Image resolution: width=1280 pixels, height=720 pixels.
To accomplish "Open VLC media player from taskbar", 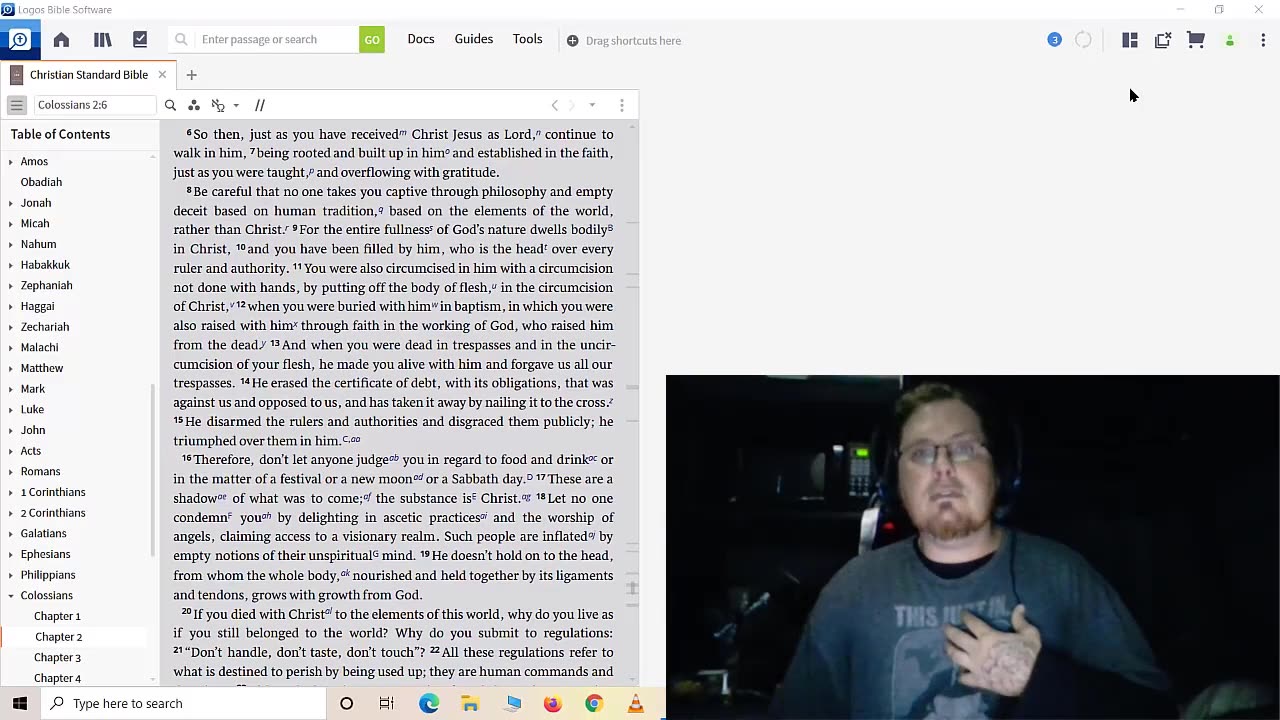I will tap(635, 703).
